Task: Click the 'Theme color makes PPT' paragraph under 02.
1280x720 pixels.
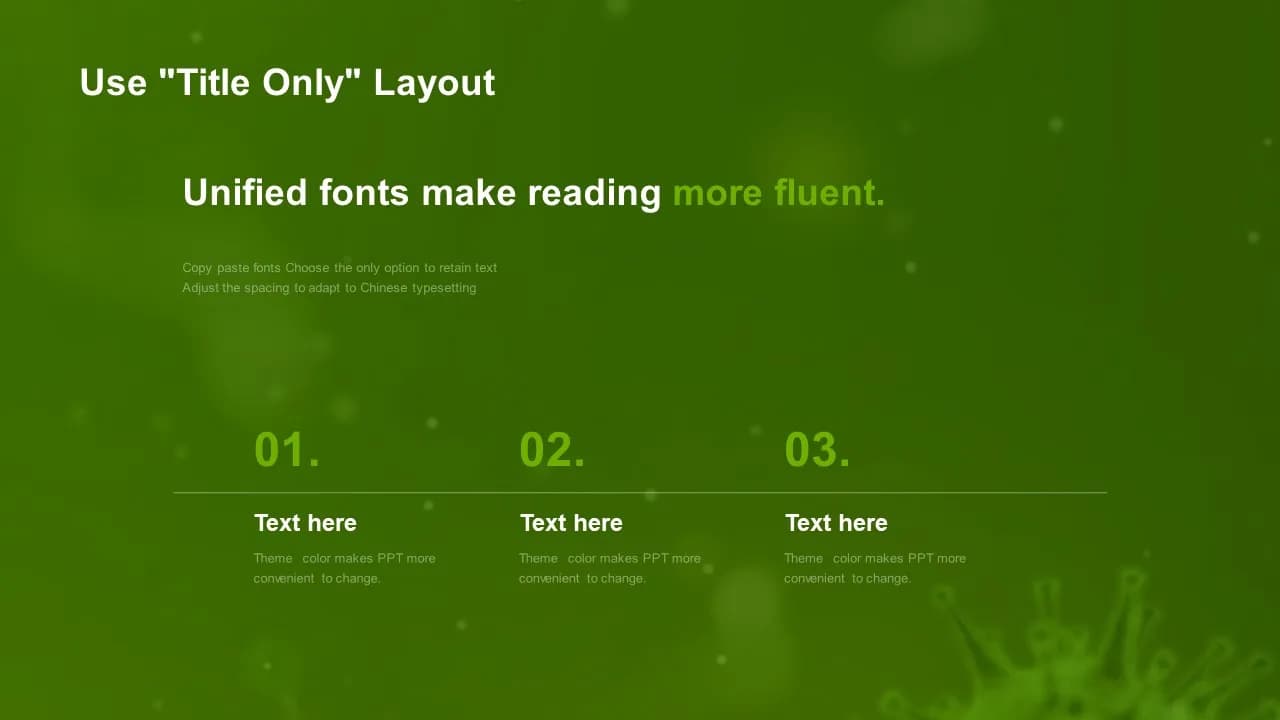Action: click(610, 568)
